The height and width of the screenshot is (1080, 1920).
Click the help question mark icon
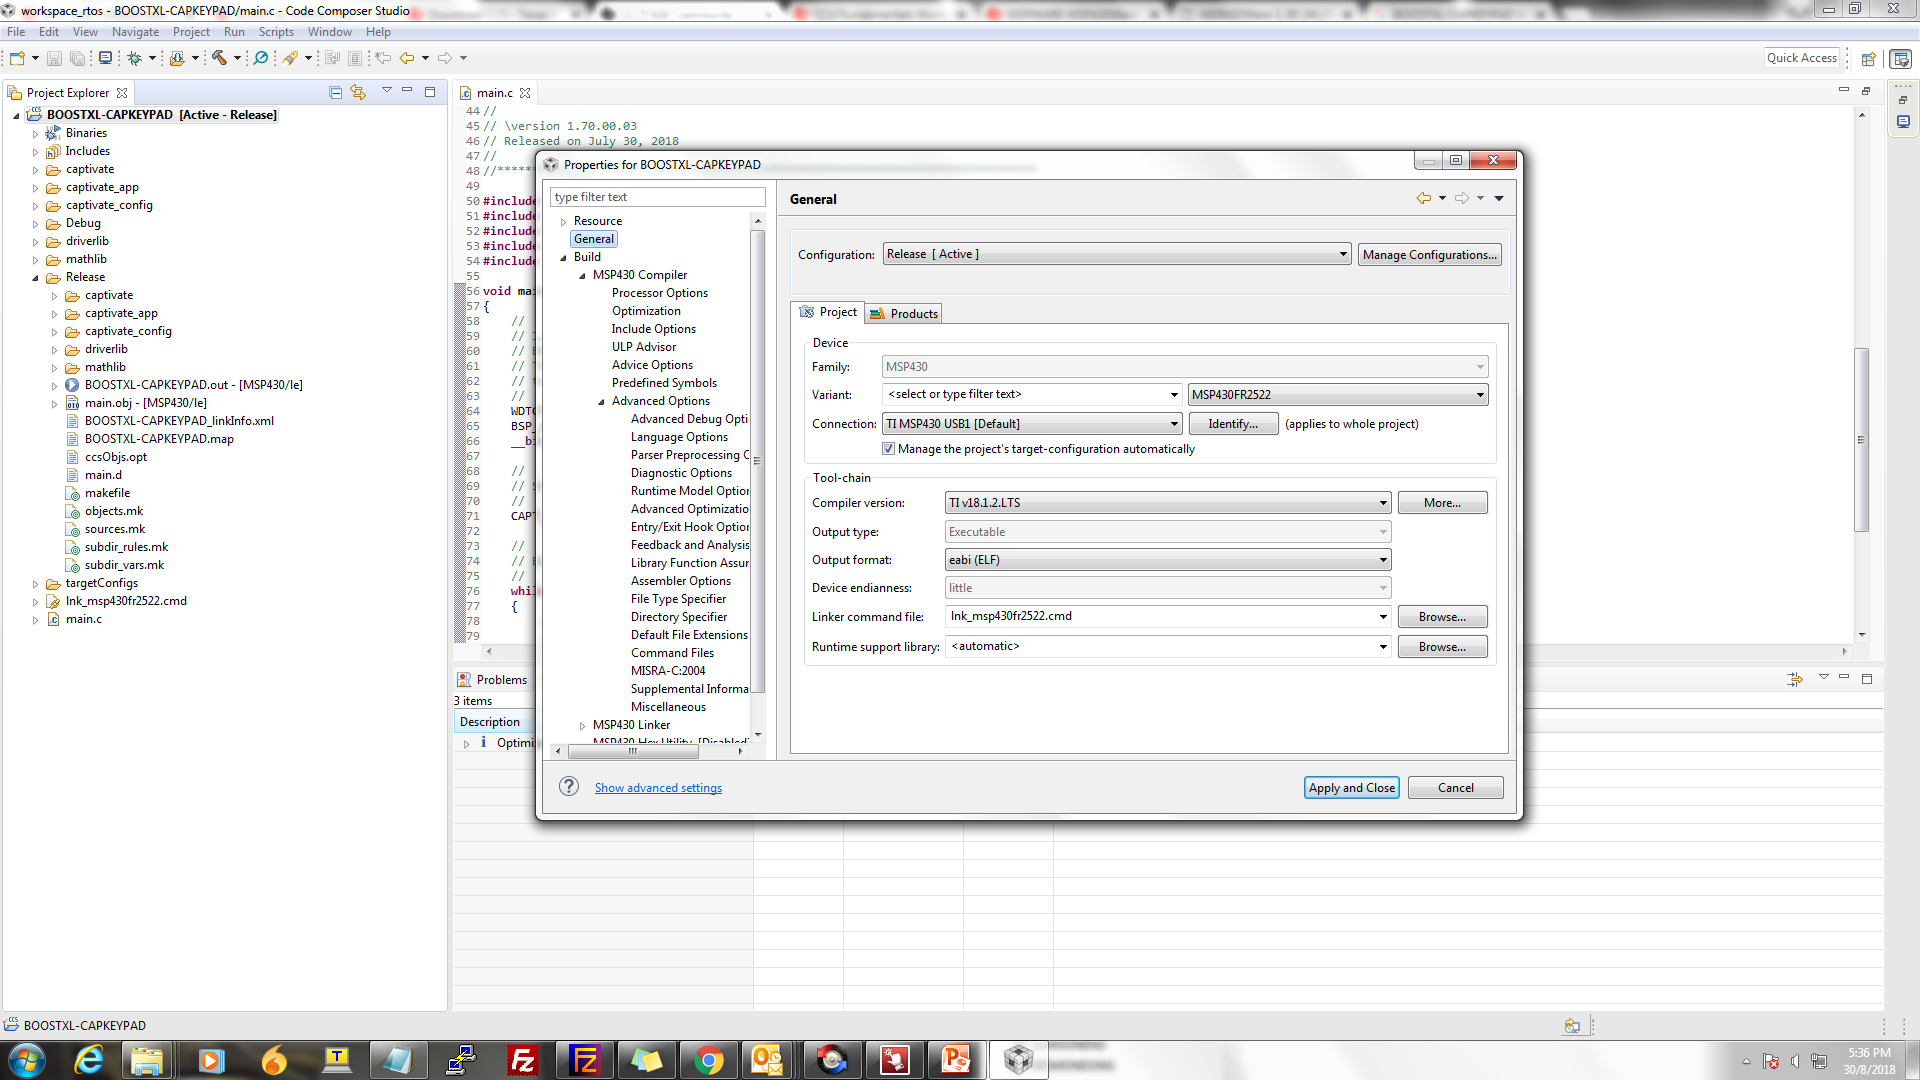(569, 787)
